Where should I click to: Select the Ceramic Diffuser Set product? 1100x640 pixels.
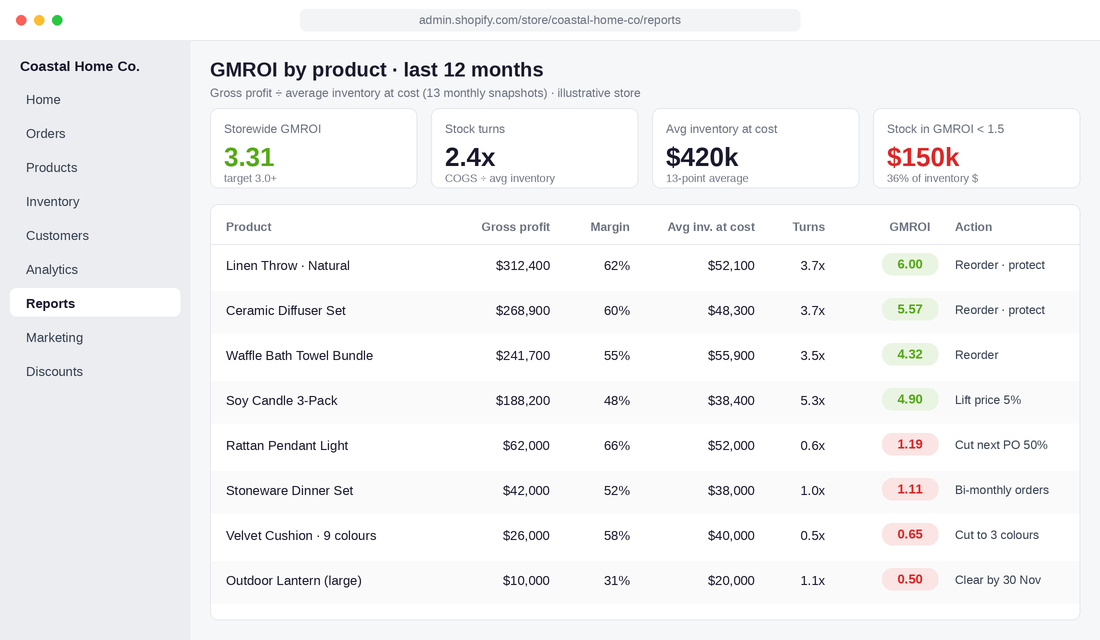point(286,310)
